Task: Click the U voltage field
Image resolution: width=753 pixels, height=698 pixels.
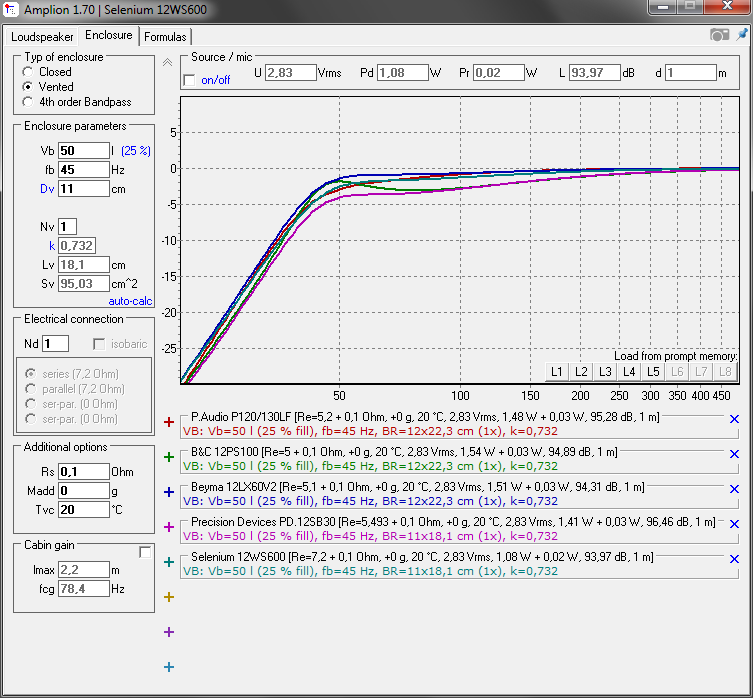Action: (x=291, y=73)
